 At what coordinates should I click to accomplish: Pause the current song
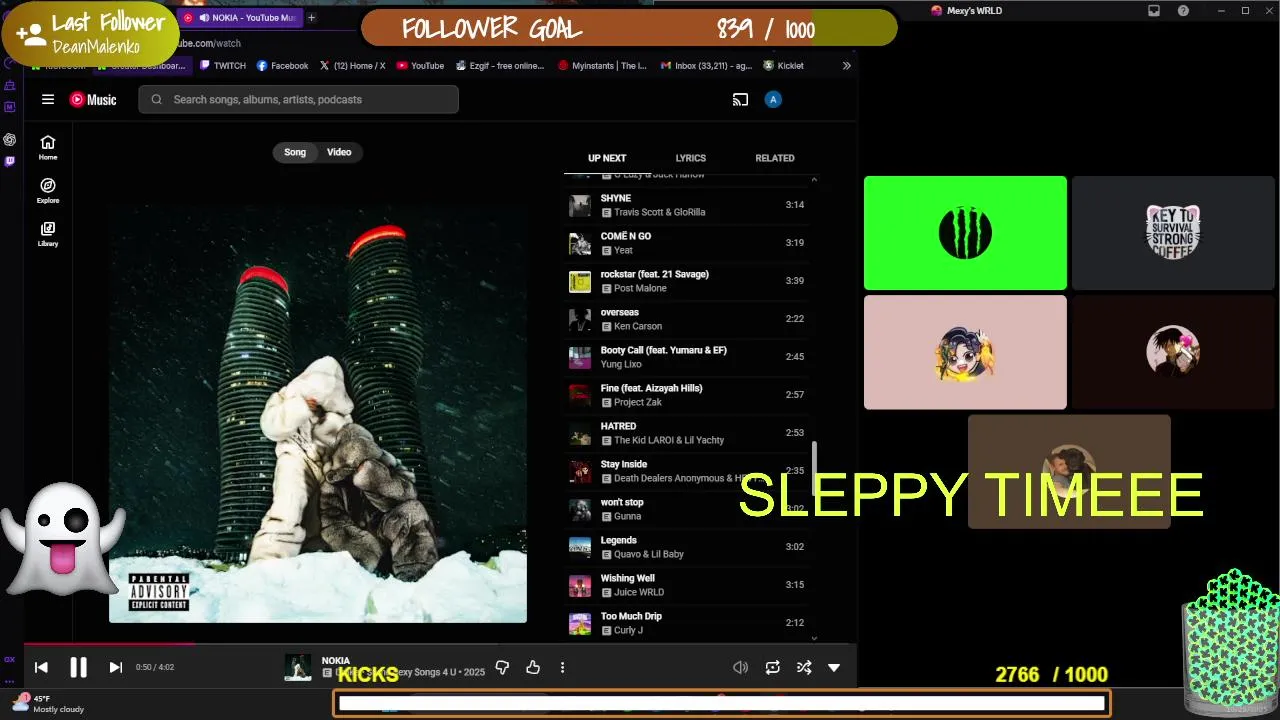coord(78,667)
